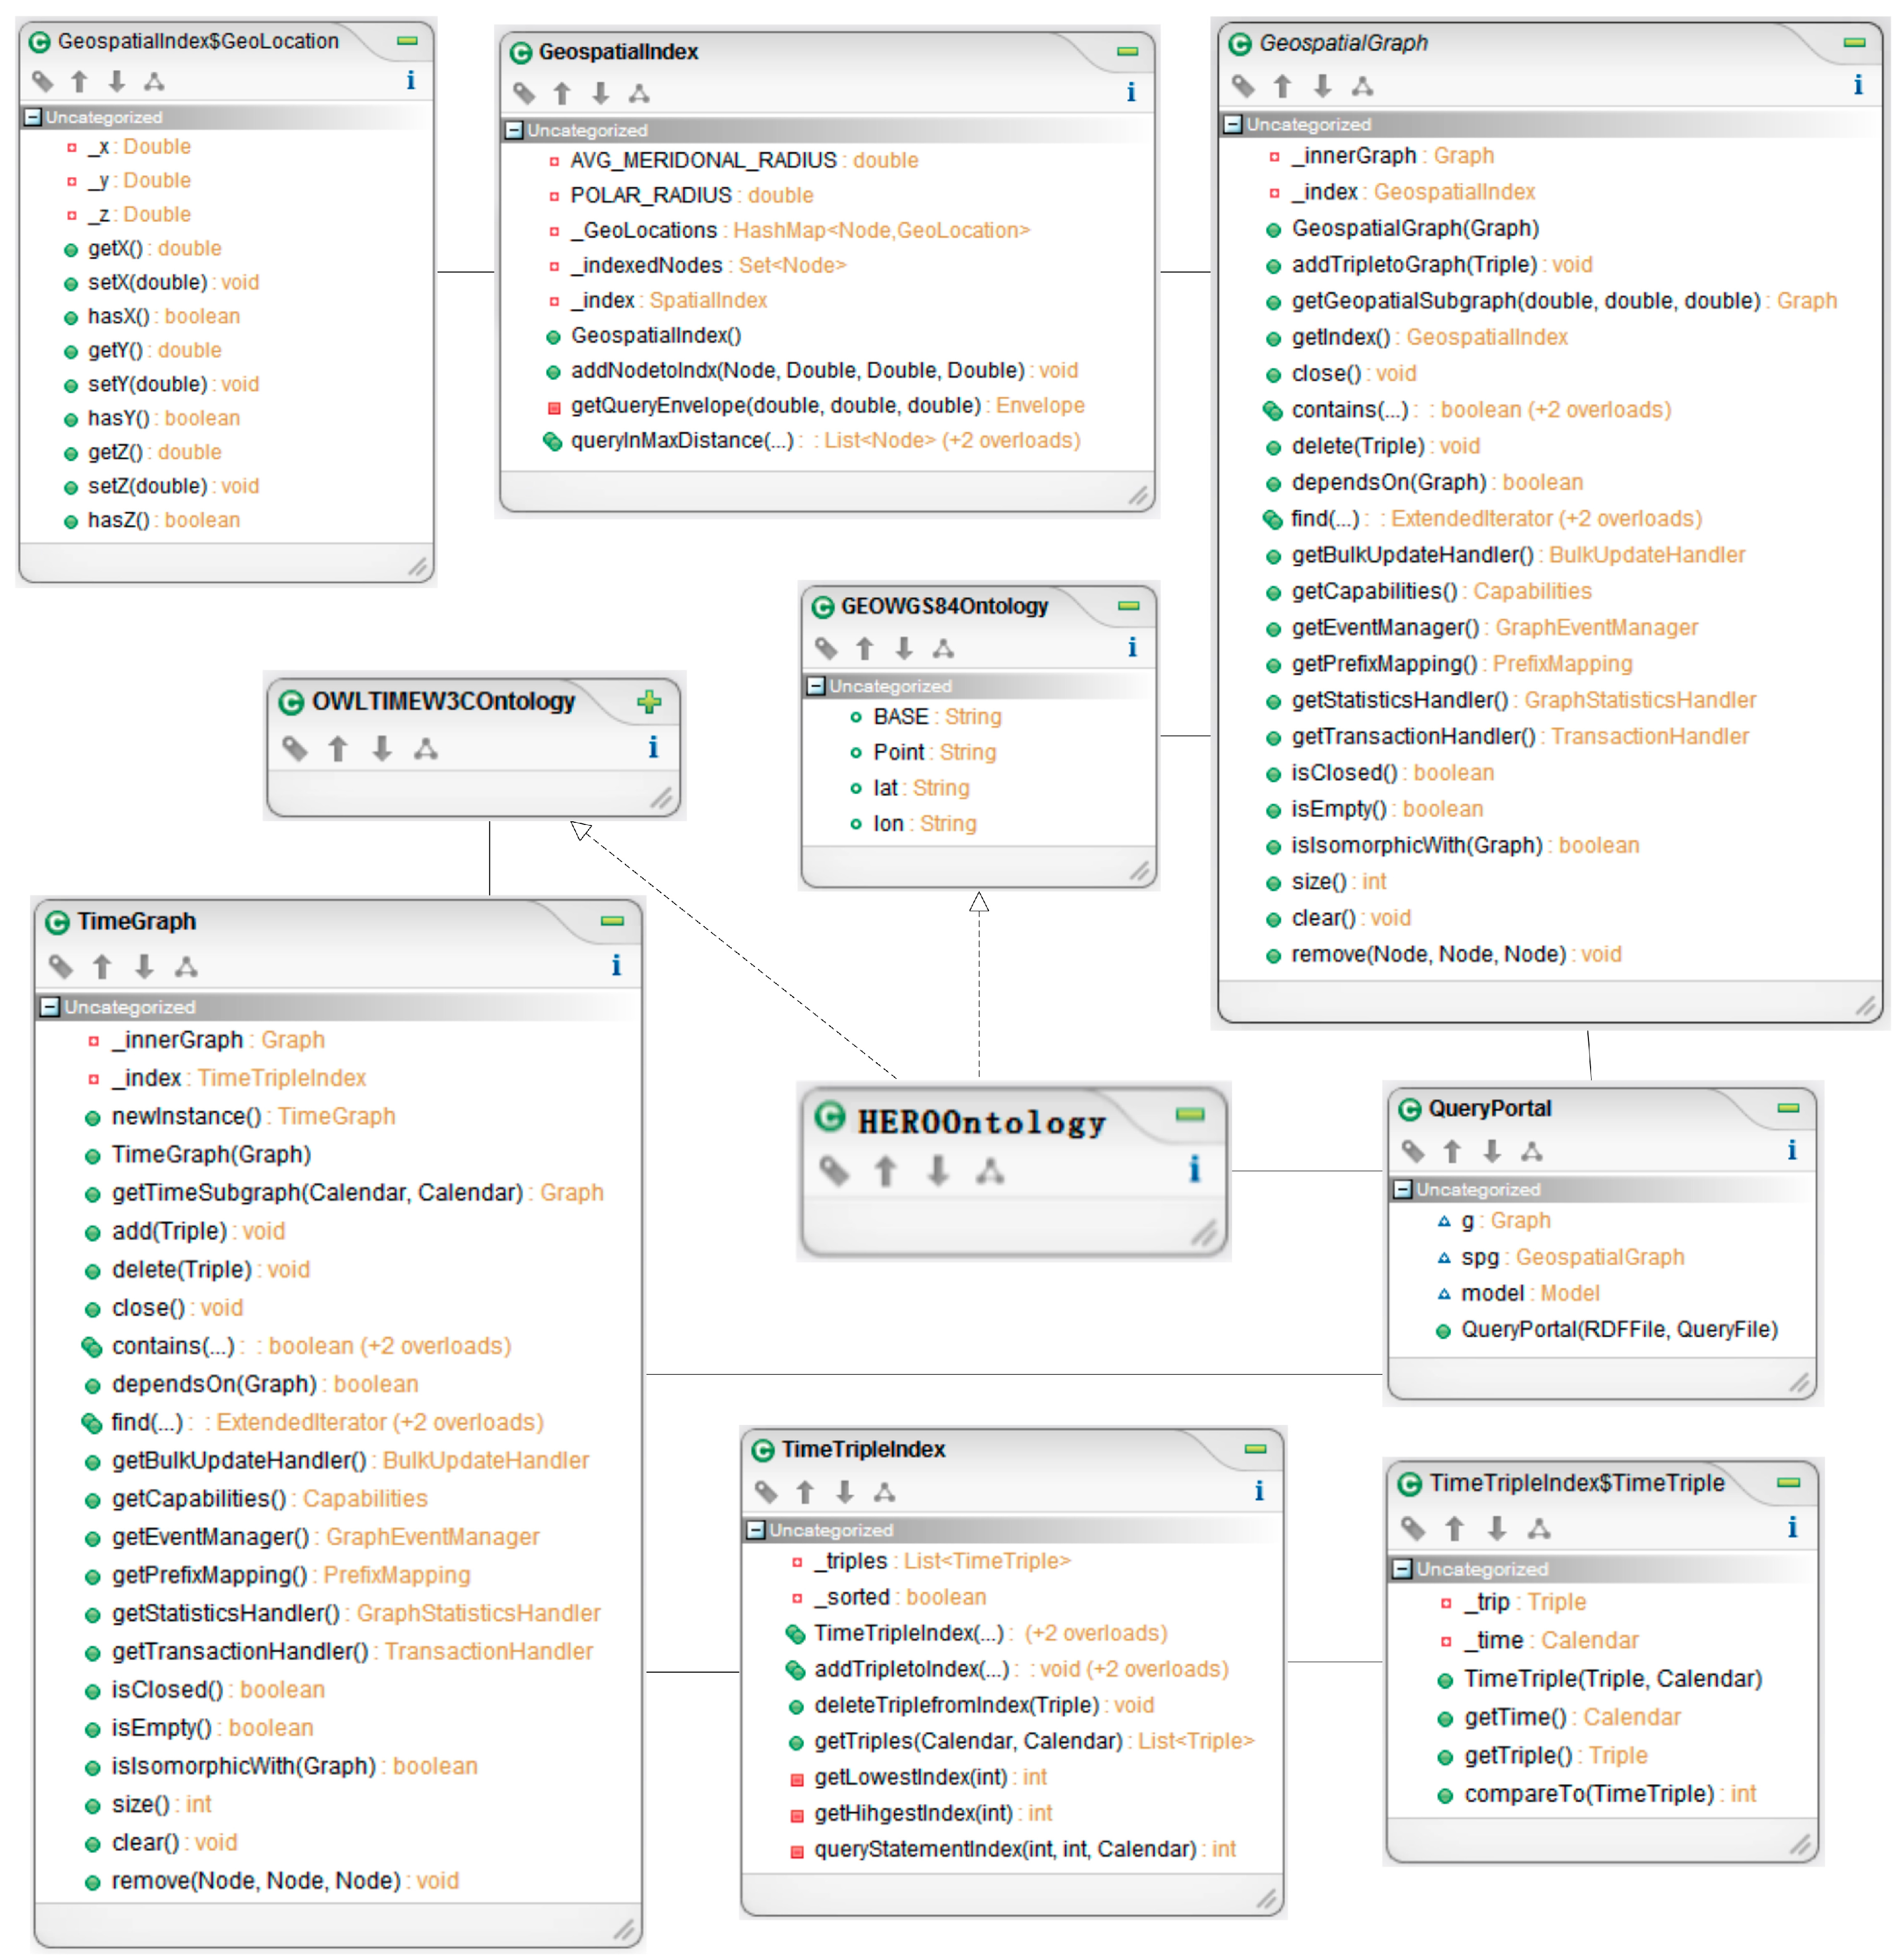Click tag icon in GEOWGS84Ontology toolbar

pos(826,648)
